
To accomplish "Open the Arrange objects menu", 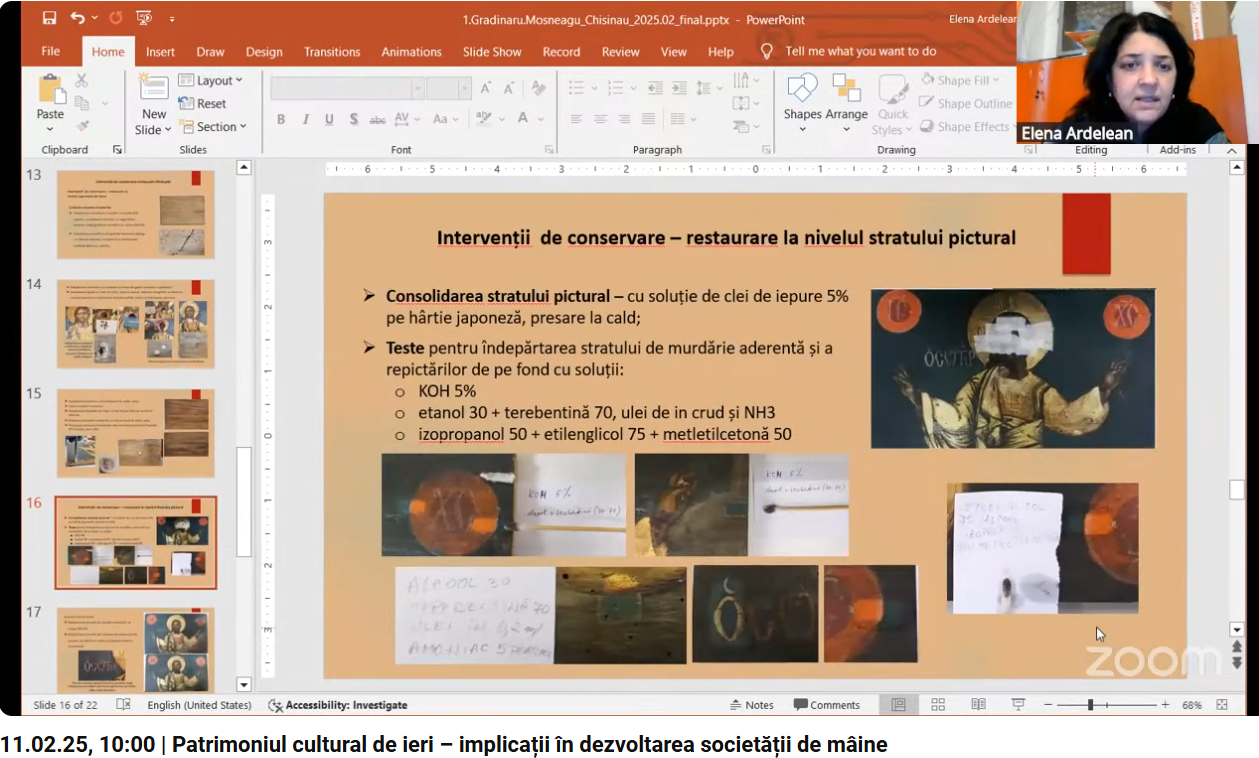I will click(x=846, y=104).
